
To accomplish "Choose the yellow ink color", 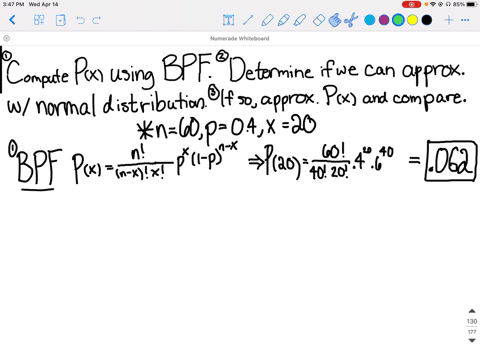I will [x=412, y=20].
